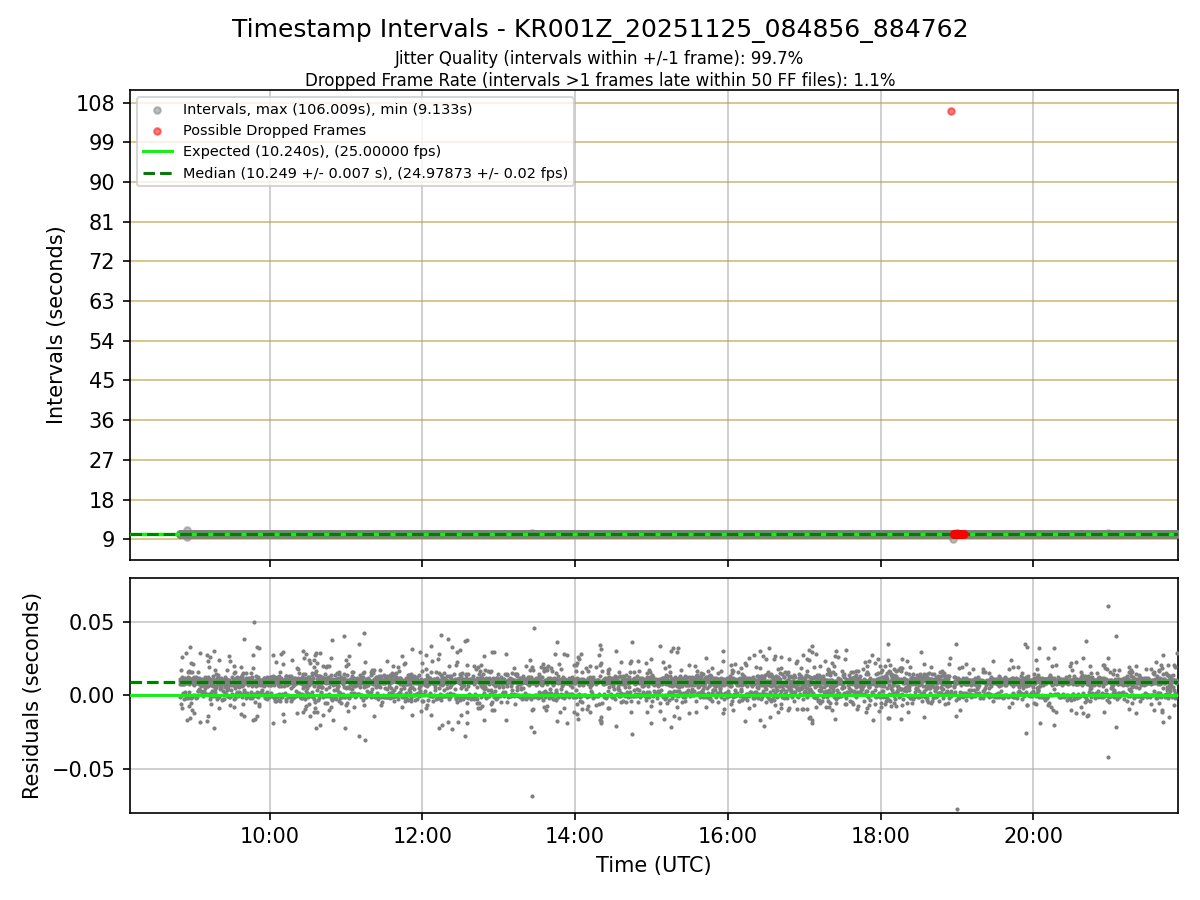This screenshot has width=1200, height=900.
Task: Click the solid green line sample in legend
Action: click(x=157, y=152)
